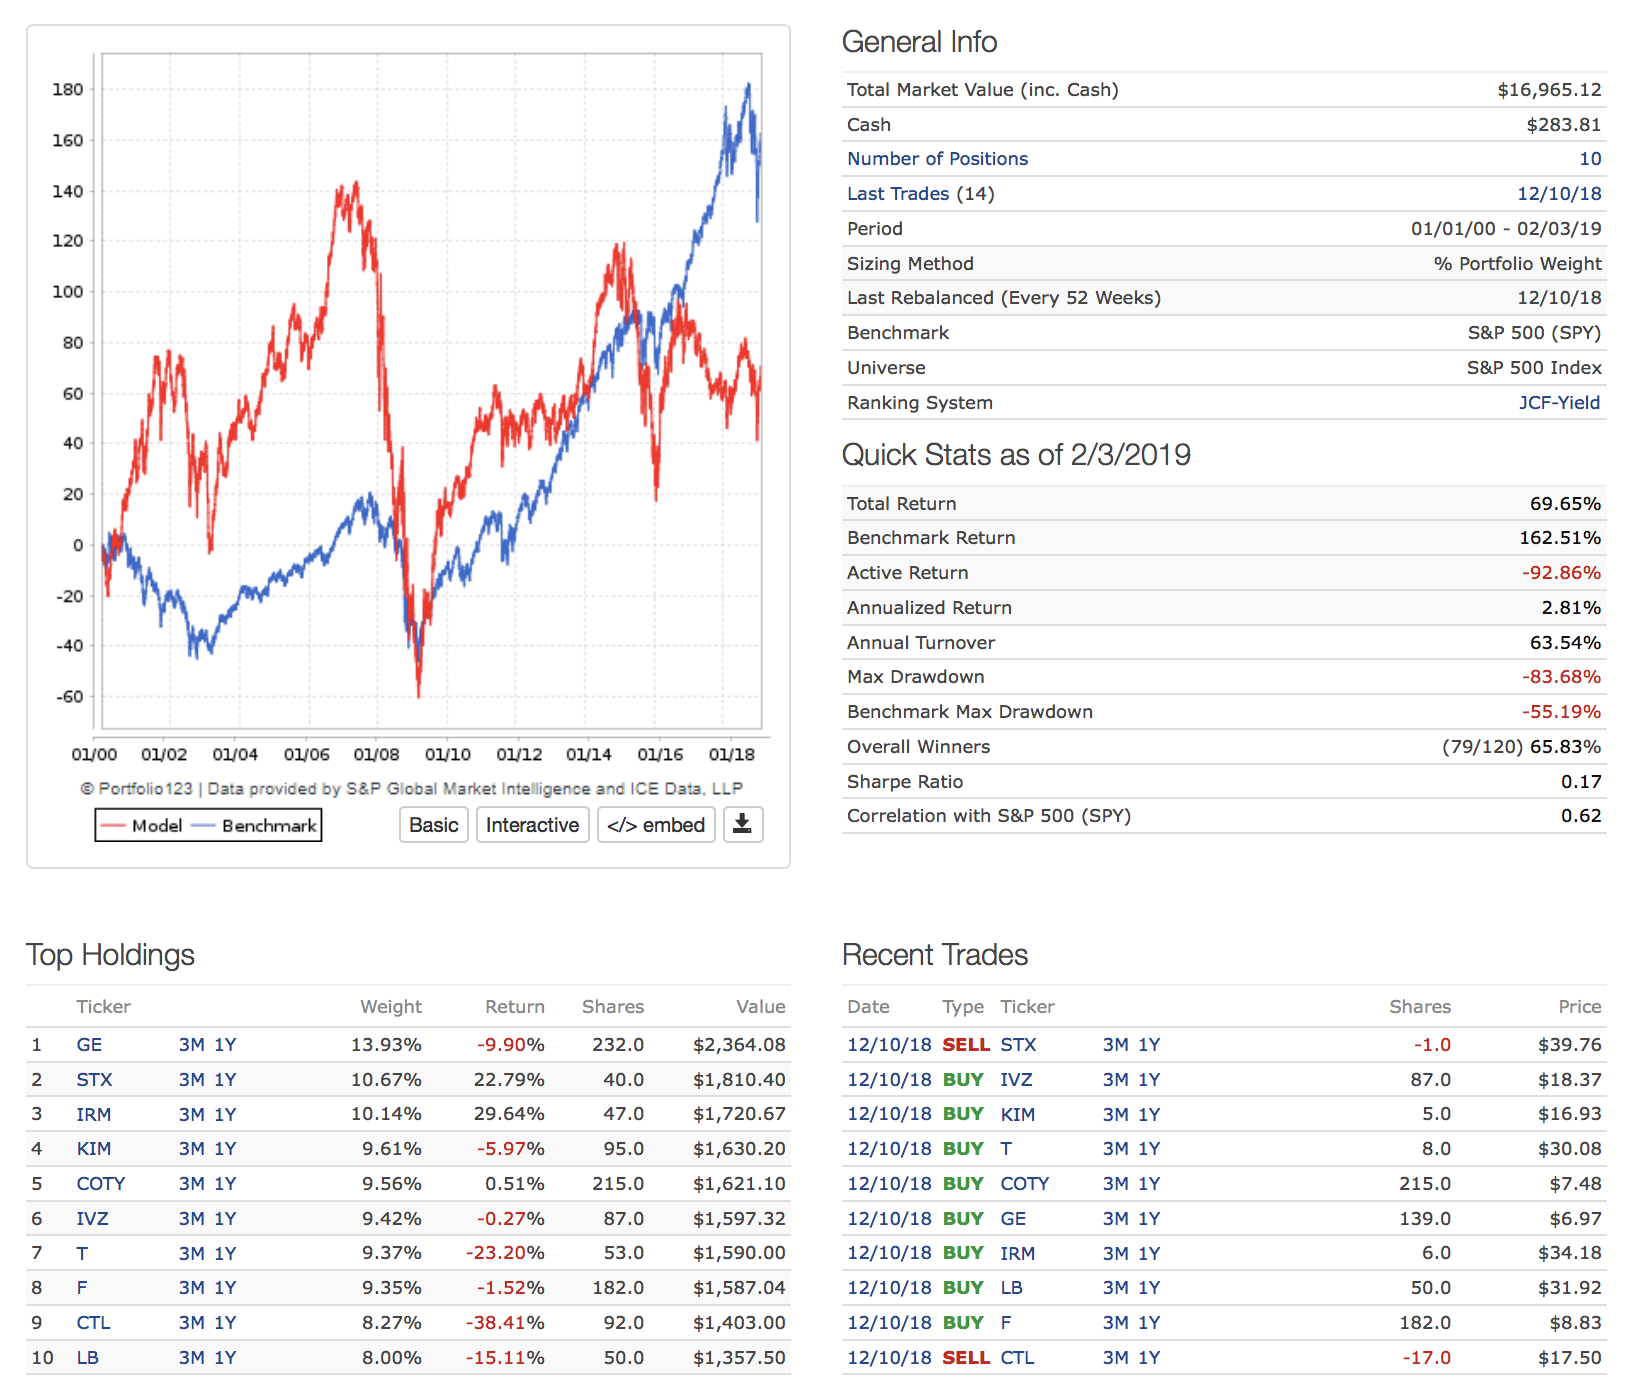Click the 12/10/18 last trades date
Screen dimensions: 1636x1392
click(1559, 194)
